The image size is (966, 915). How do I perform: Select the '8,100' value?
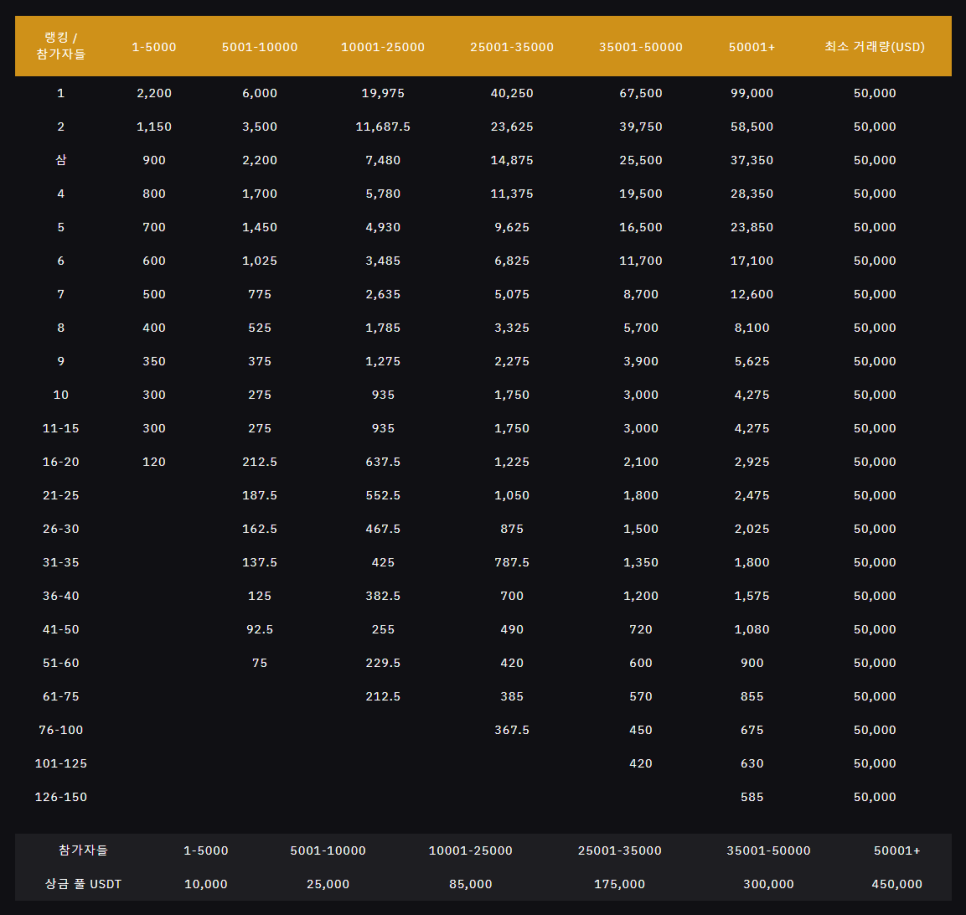tap(752, 328)
